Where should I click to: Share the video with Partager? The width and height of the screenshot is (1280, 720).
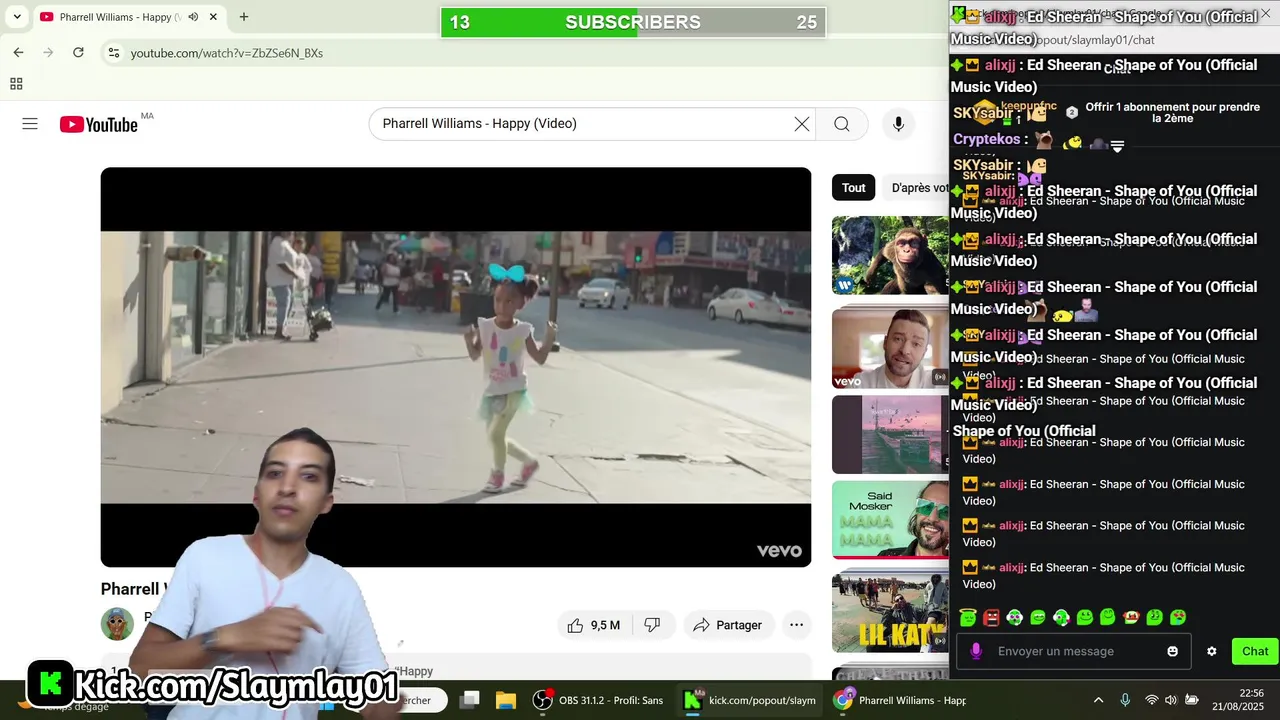(728, 625)
